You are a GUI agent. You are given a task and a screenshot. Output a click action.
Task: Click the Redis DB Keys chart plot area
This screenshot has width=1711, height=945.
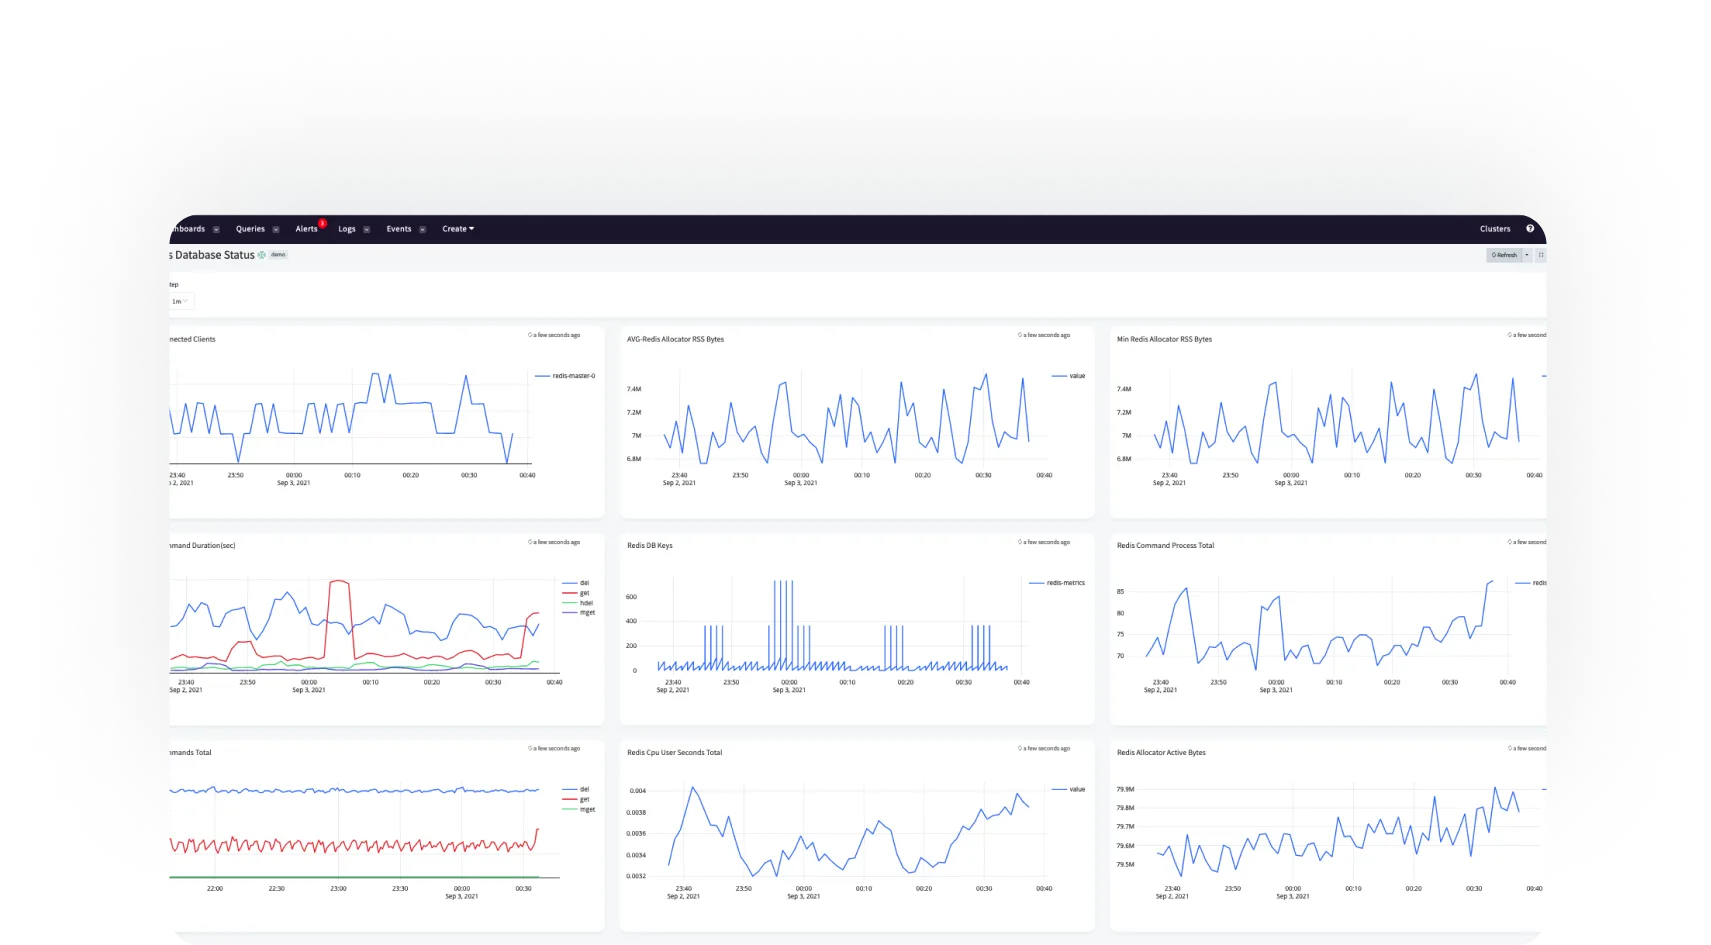click(840, 624)
